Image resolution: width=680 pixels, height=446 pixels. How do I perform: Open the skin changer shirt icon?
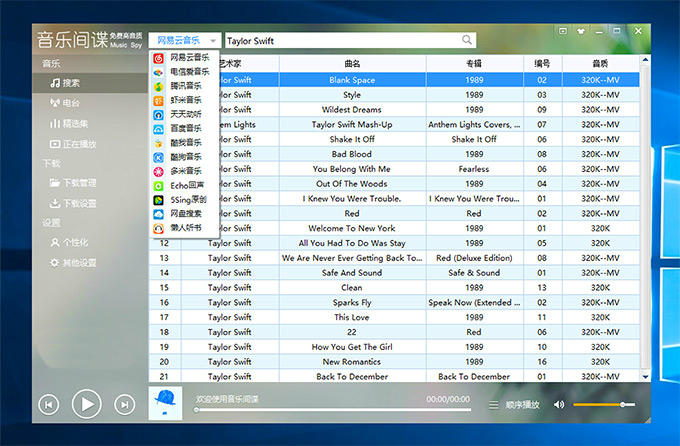[581, 31]
